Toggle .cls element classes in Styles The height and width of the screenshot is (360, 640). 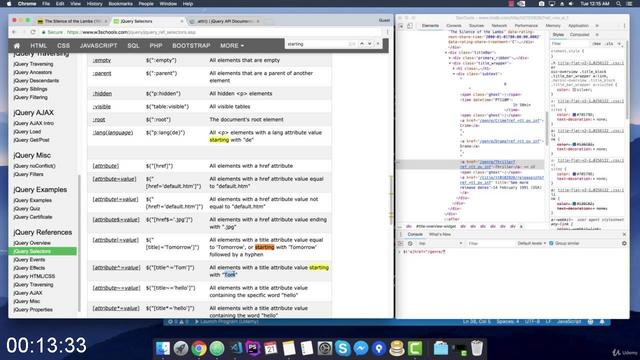610,44
